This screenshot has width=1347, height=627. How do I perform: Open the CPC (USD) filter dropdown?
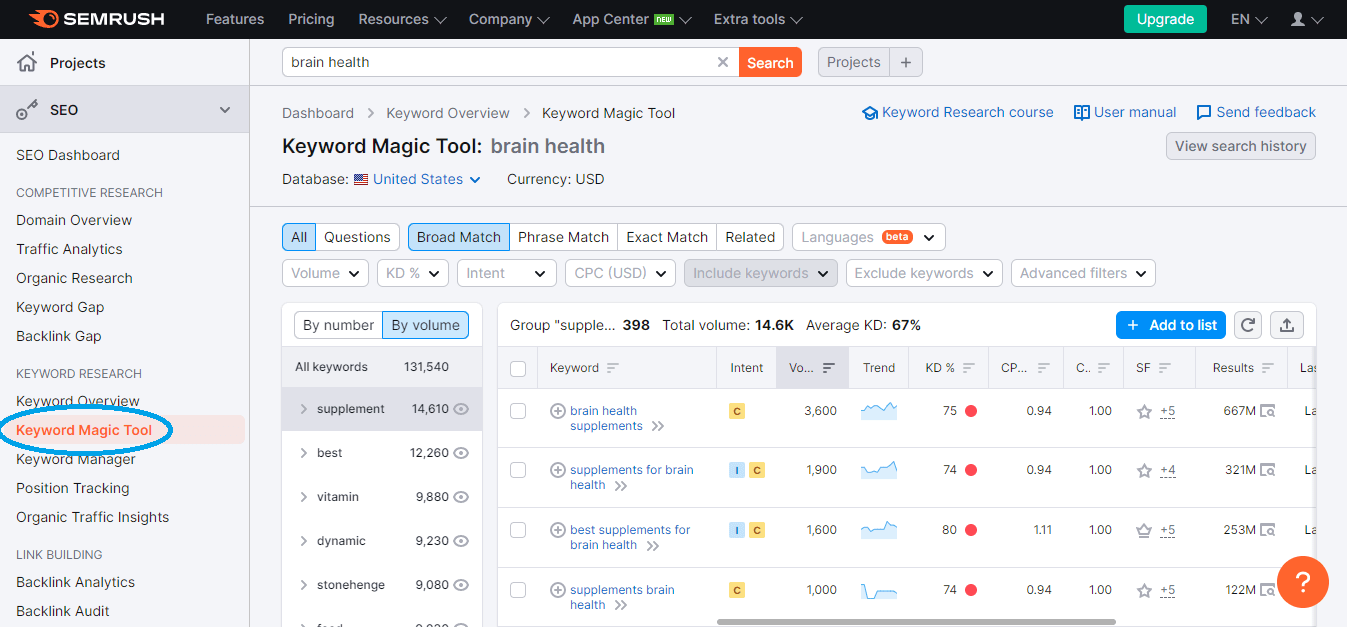[x=620, y=273]
